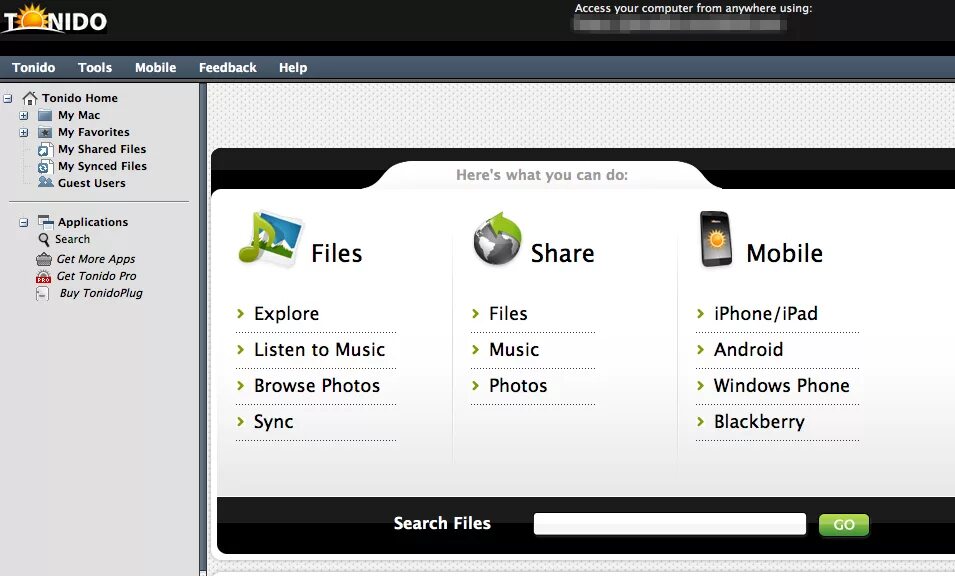Click the My Synced Files icon
The image size is (955, 576).
45,166
